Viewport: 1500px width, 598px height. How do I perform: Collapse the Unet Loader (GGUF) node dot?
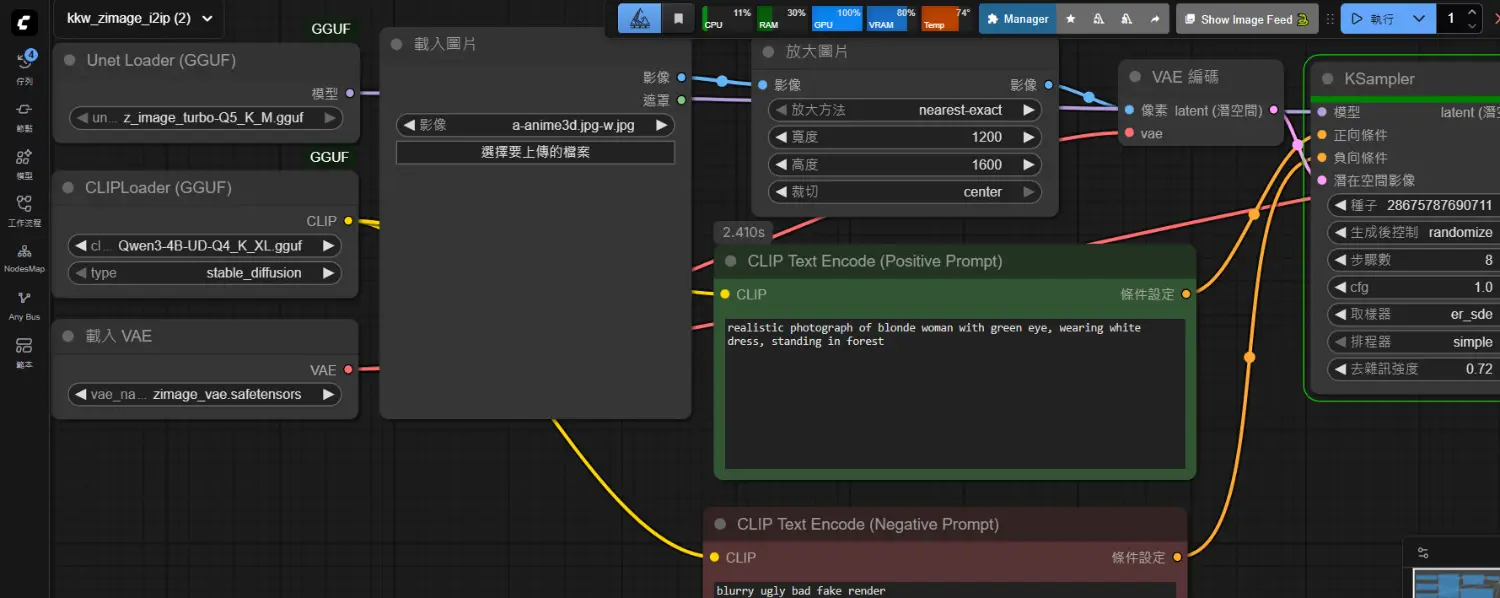69,60
